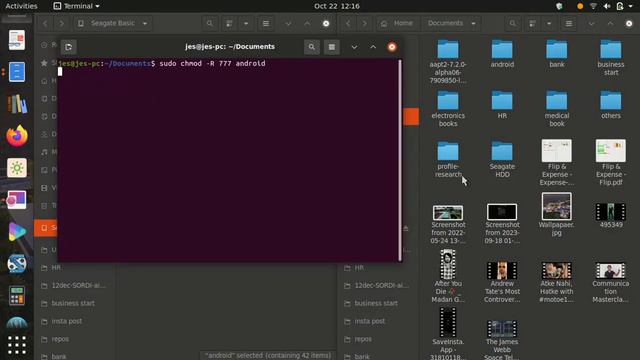Search files in right file manager window
Screen dimensions: 640x360
coord(513,23)
